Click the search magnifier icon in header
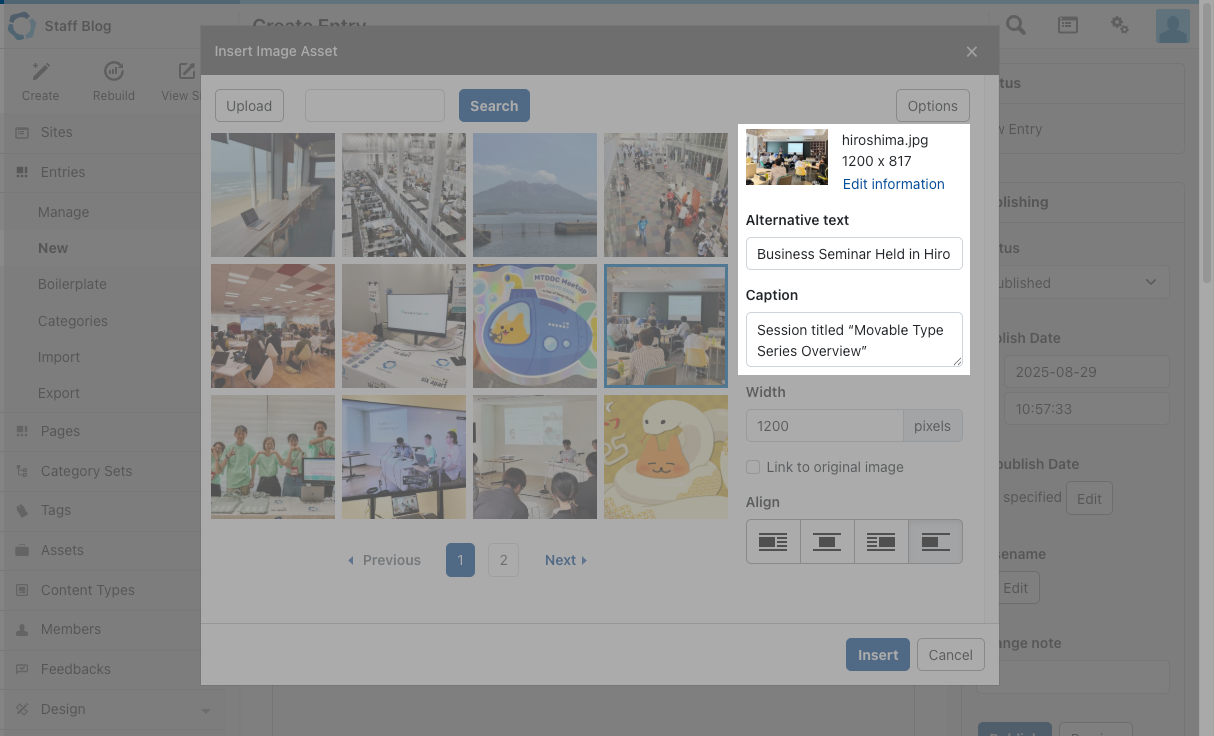Viewport: 1214px width, 736px height. point(1016,26)
